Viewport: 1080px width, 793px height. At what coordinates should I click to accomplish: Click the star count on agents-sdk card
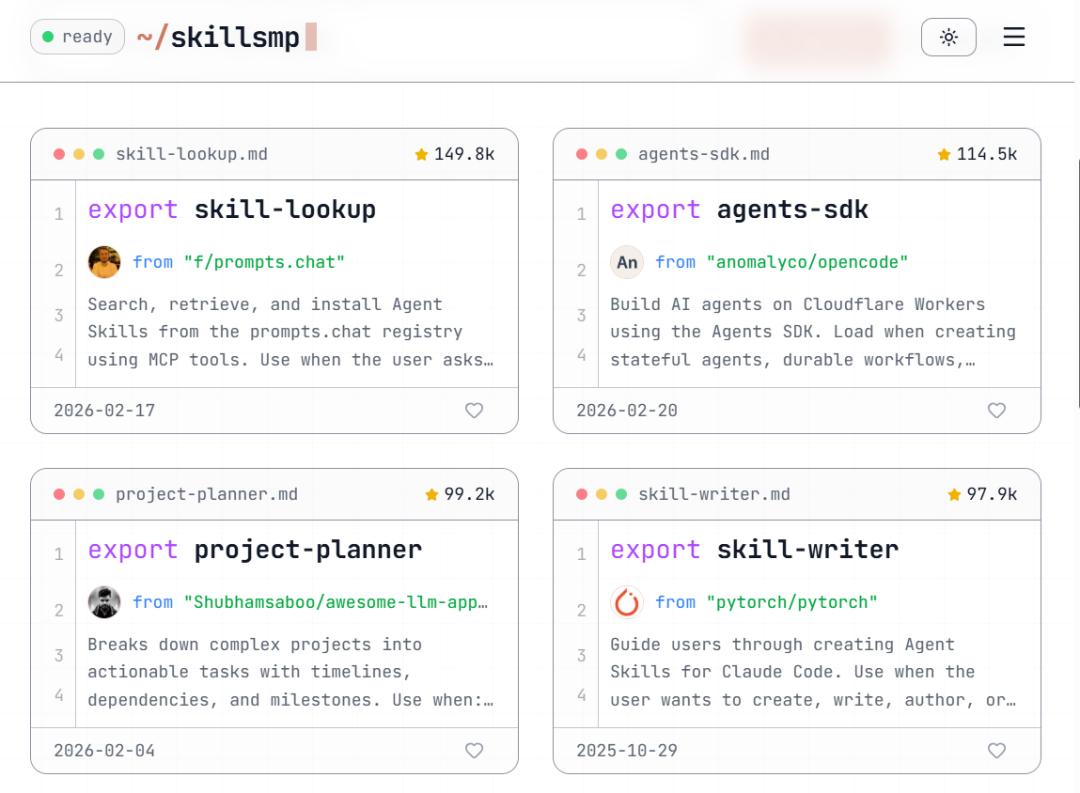coord(986,154)
